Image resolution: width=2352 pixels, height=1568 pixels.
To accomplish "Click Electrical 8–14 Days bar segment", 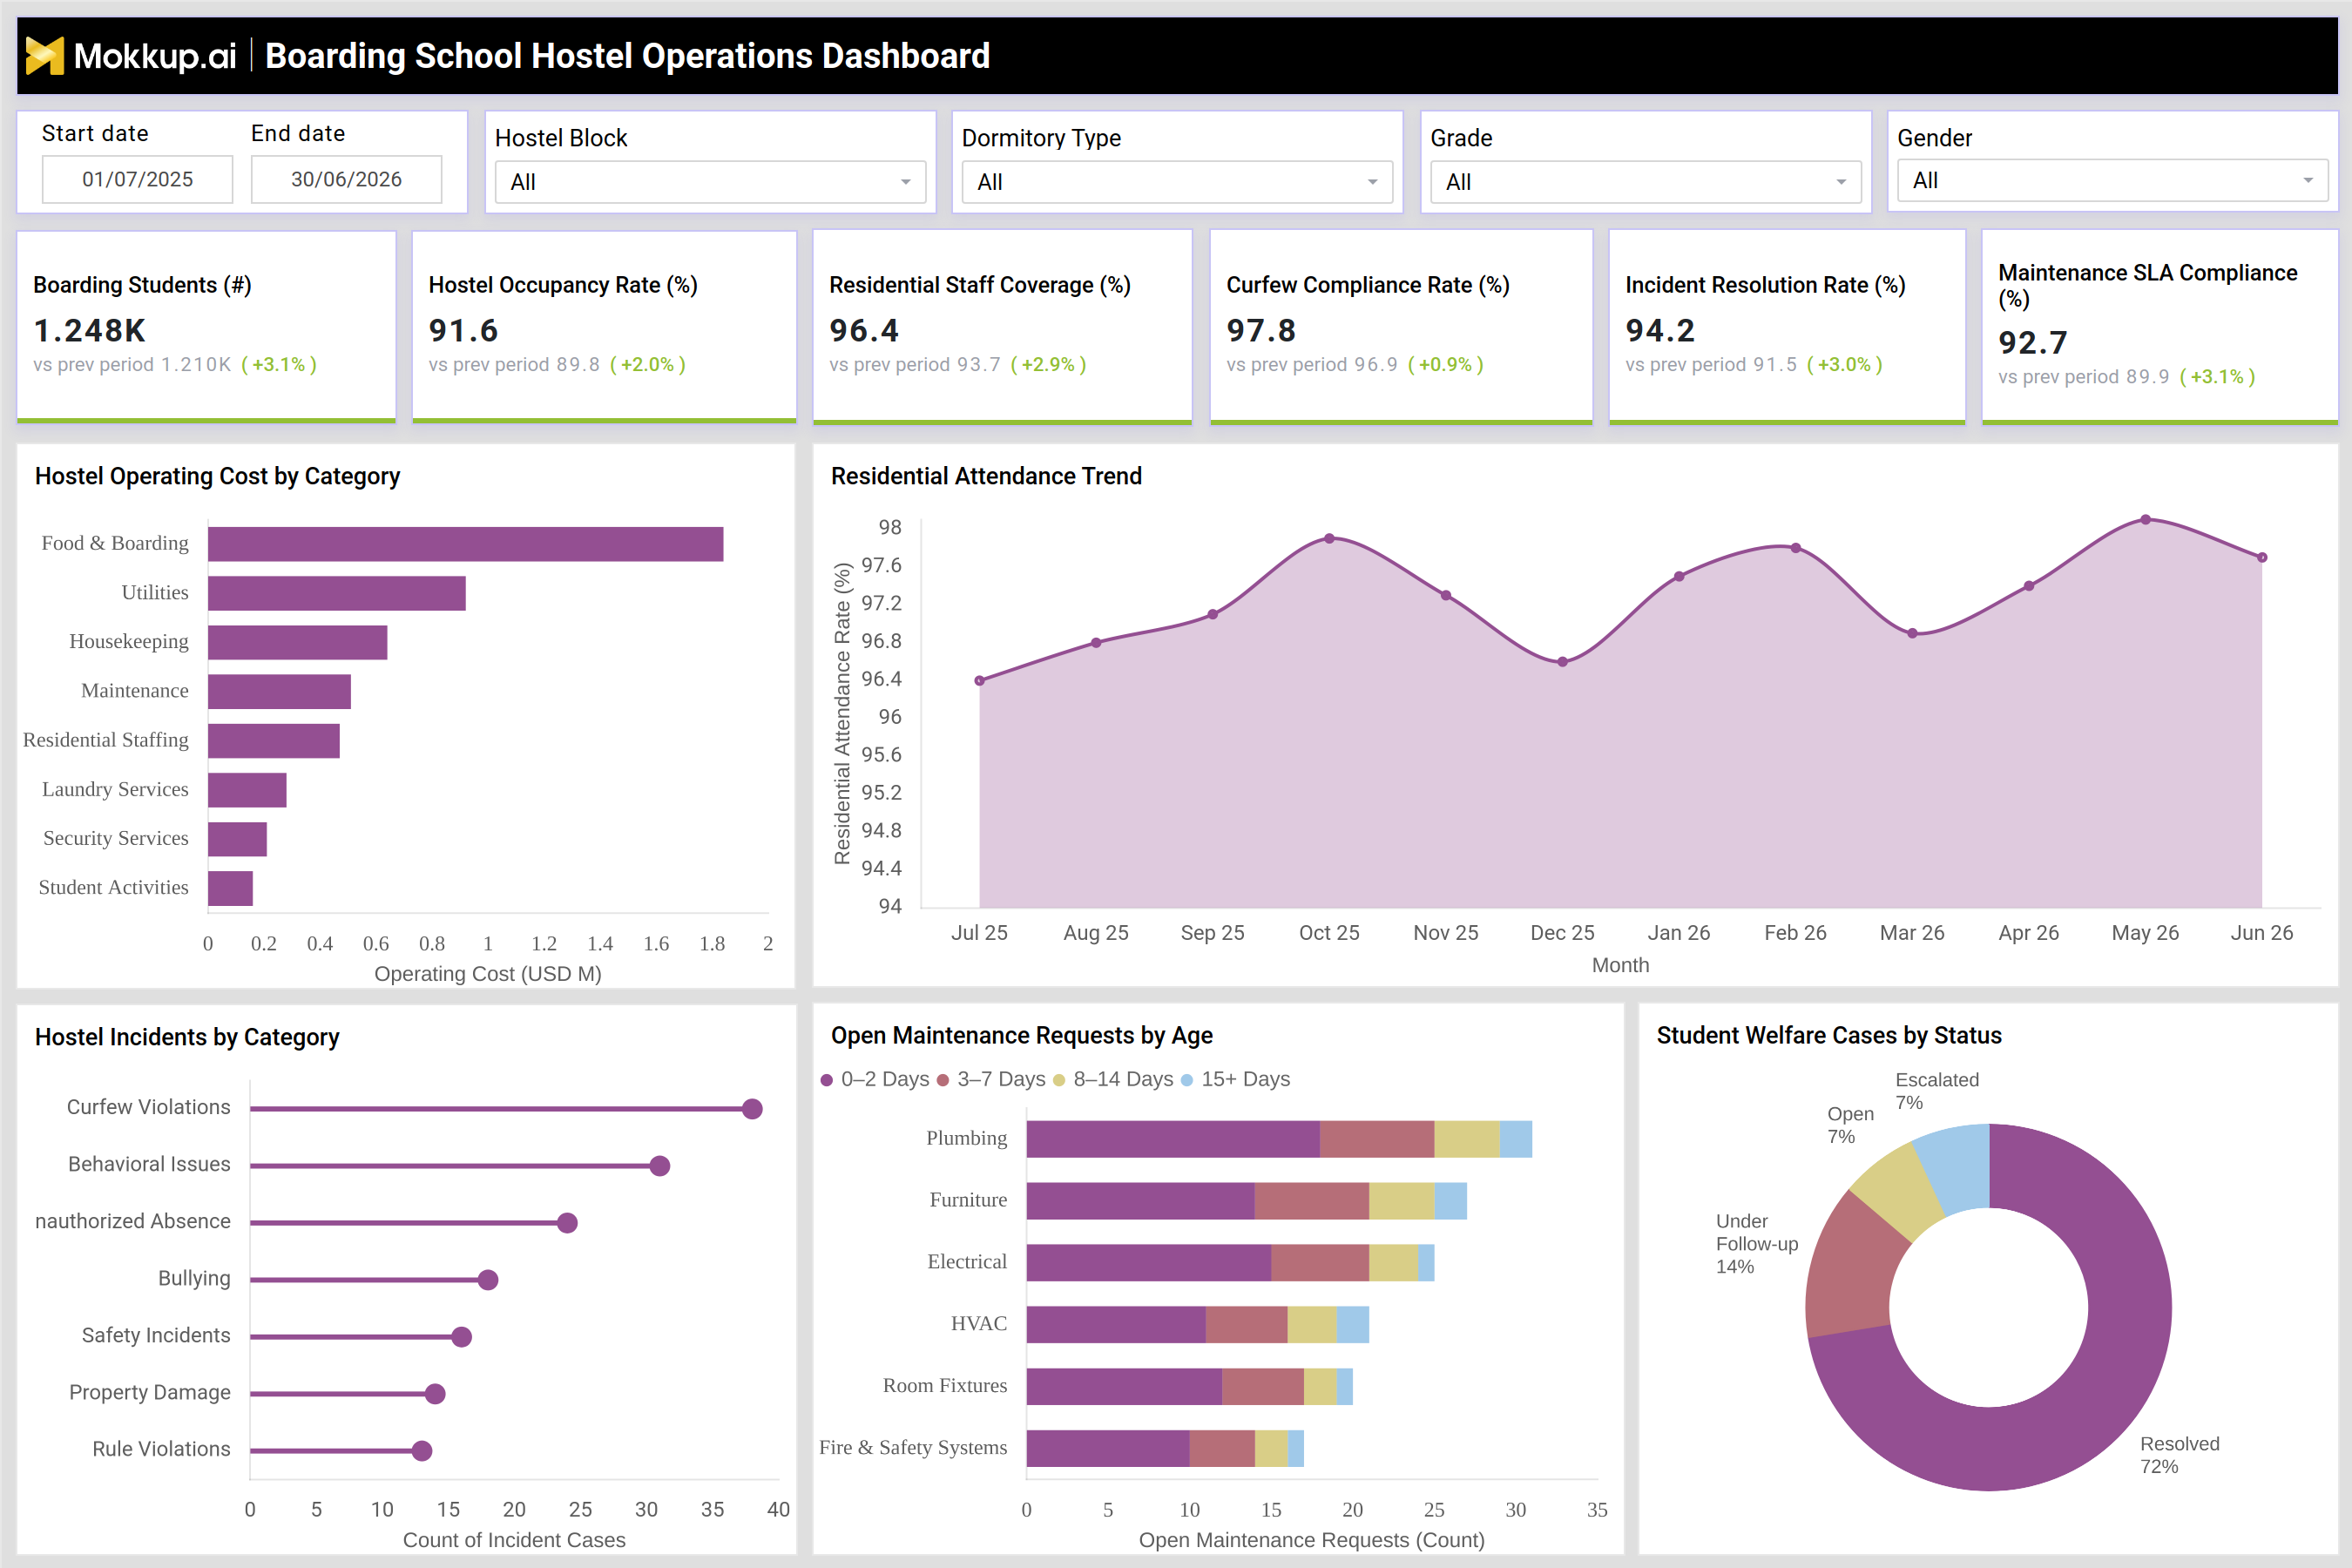I will (x=1393, y=1263).
